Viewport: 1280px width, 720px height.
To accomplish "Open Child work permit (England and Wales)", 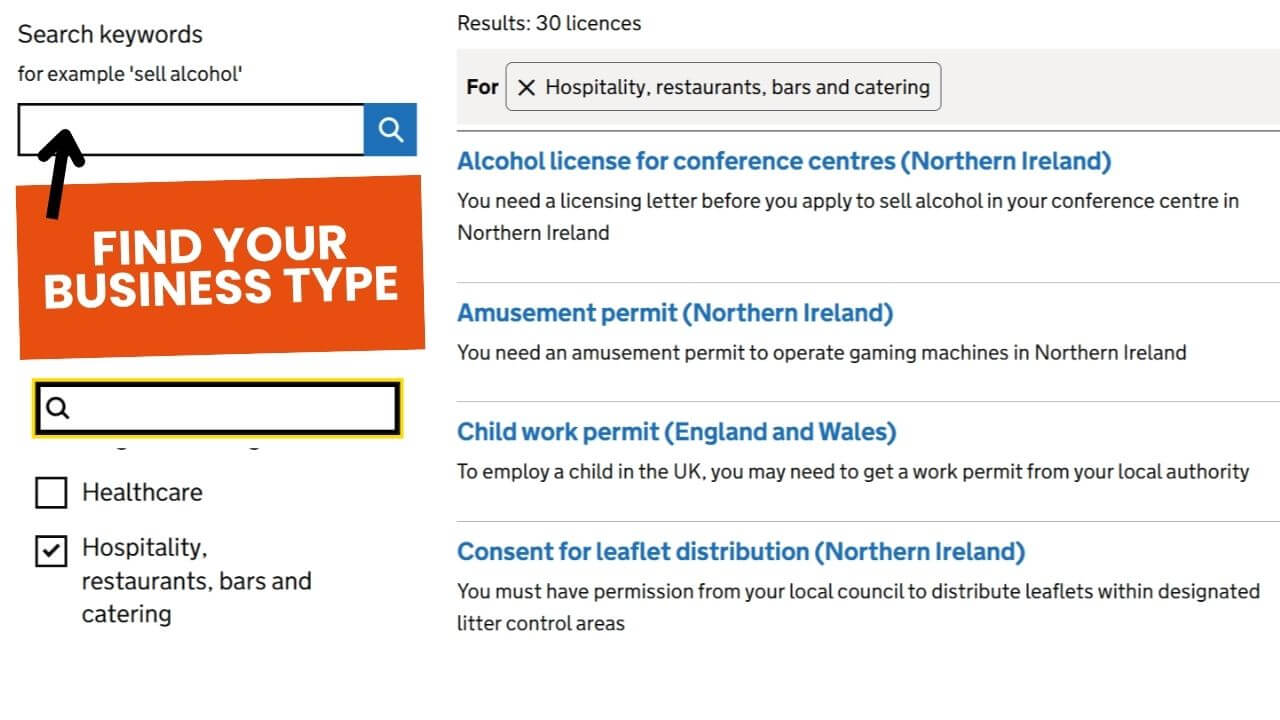I will click(x=676, y=432).
